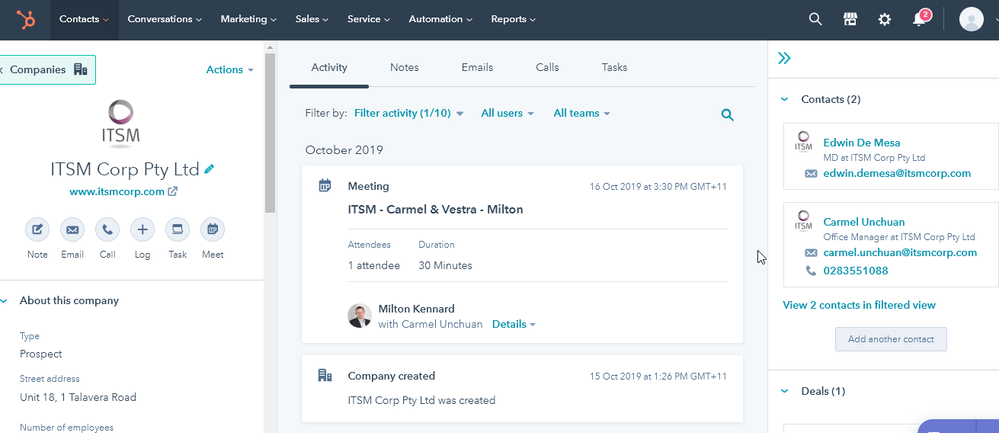Switch to the Calls tab
The width and height of the screenshot is (999, 433).
click(547, 67)
